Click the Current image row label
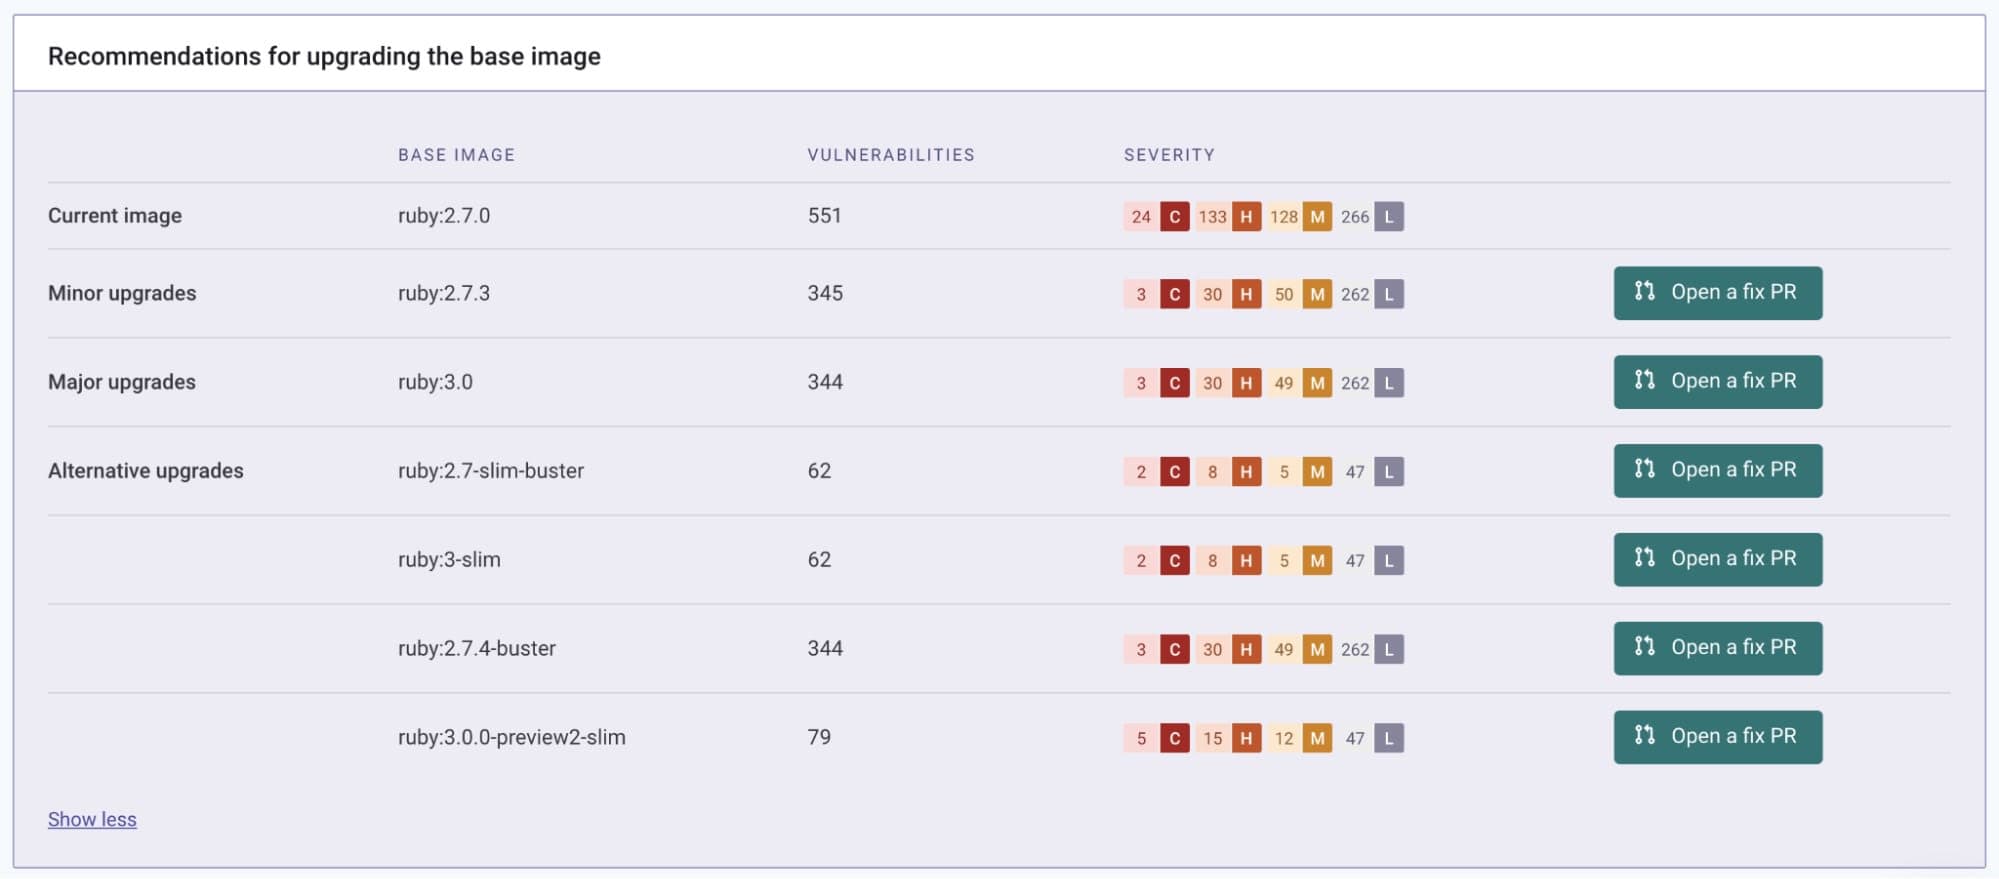Image resolution: width=1999 pixels, height=879 pixels. pyautogui.click(x=115, y=216)
